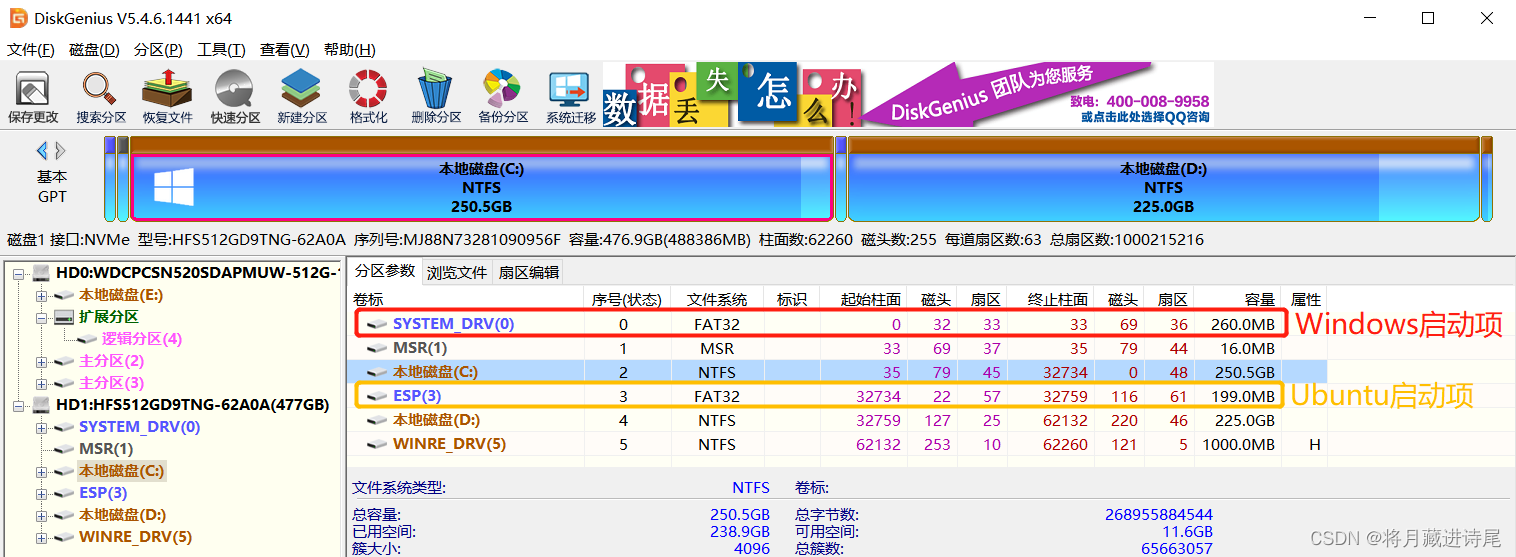
Task: Click the DiskGenius logo in the title bar
Action: (x=18, y=18)
